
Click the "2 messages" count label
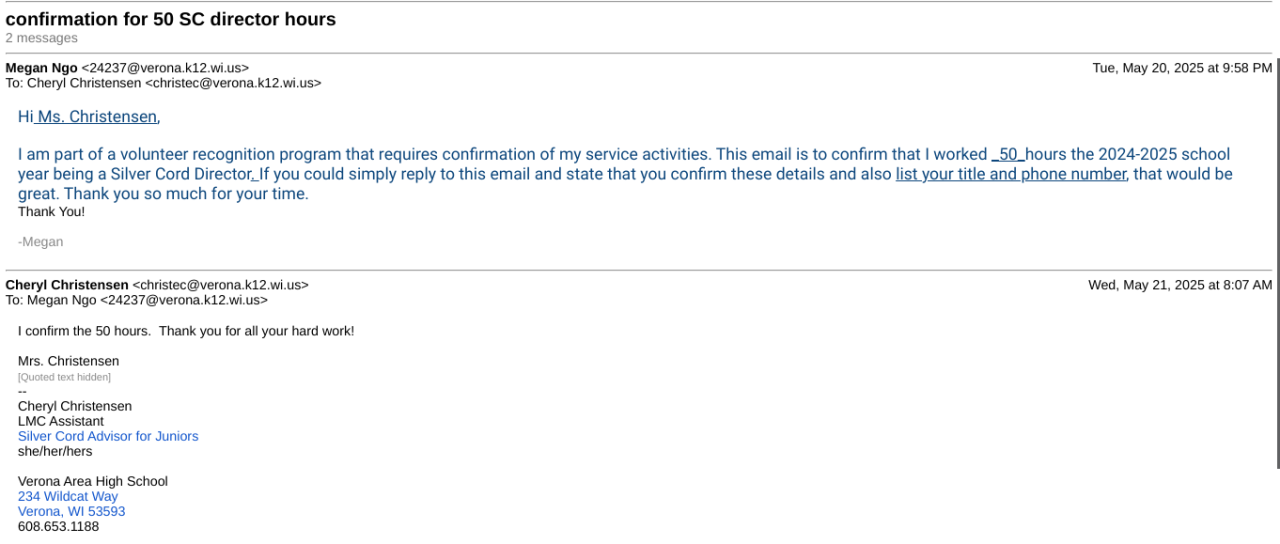41,38
